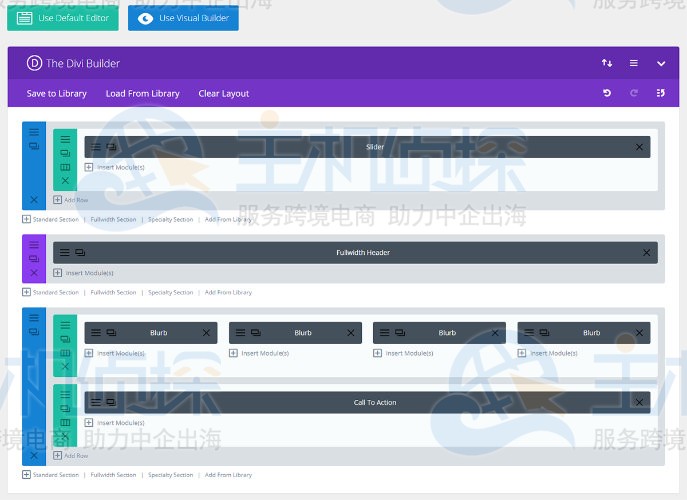
Task: Click Save to Library
Action: click(57, 93)
